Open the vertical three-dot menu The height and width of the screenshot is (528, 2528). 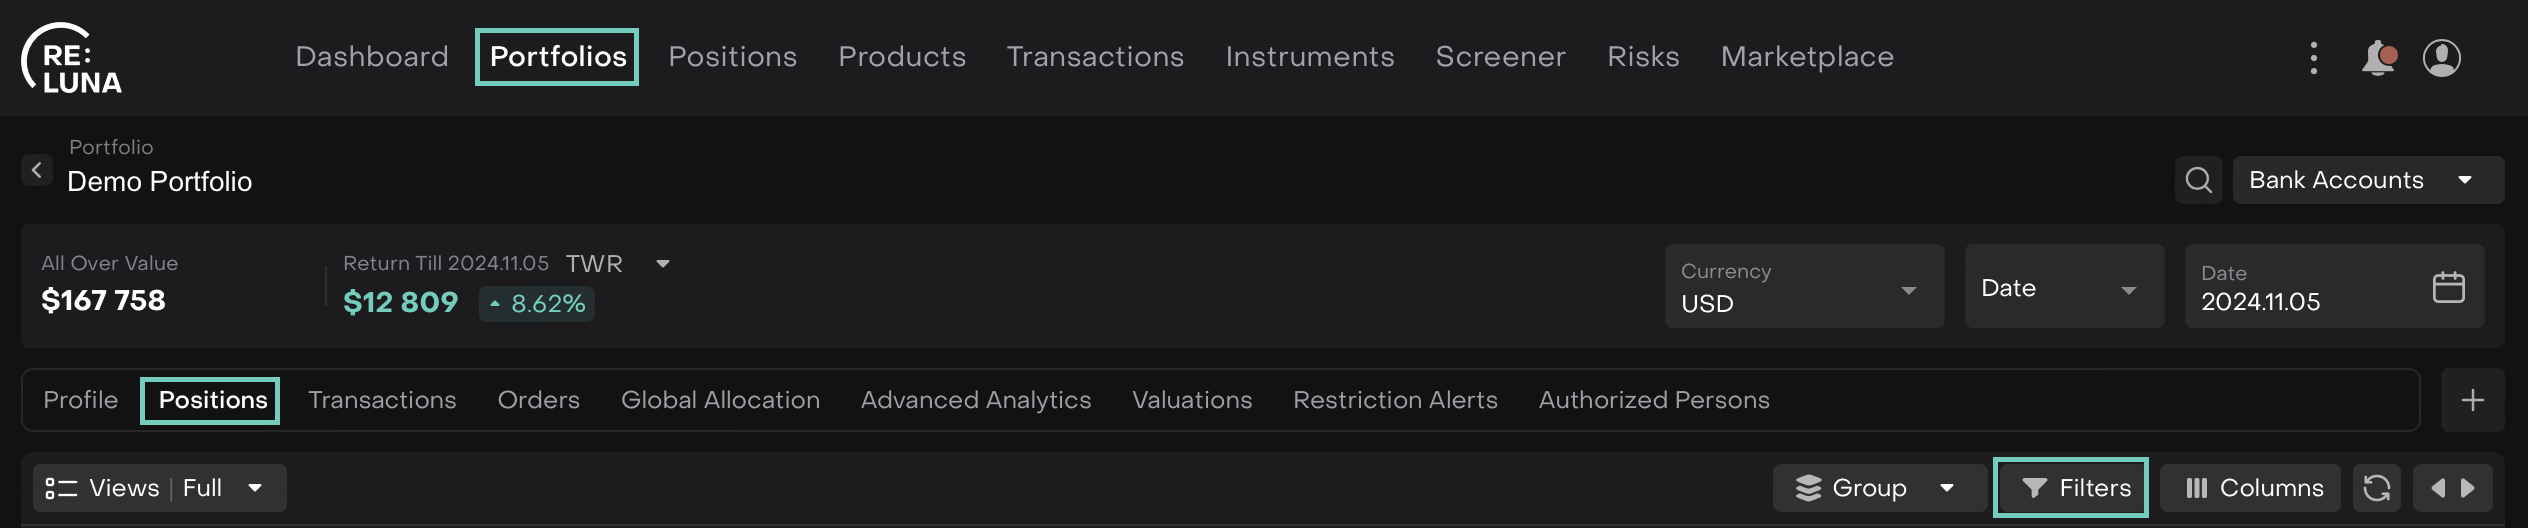coord(2313,58)
